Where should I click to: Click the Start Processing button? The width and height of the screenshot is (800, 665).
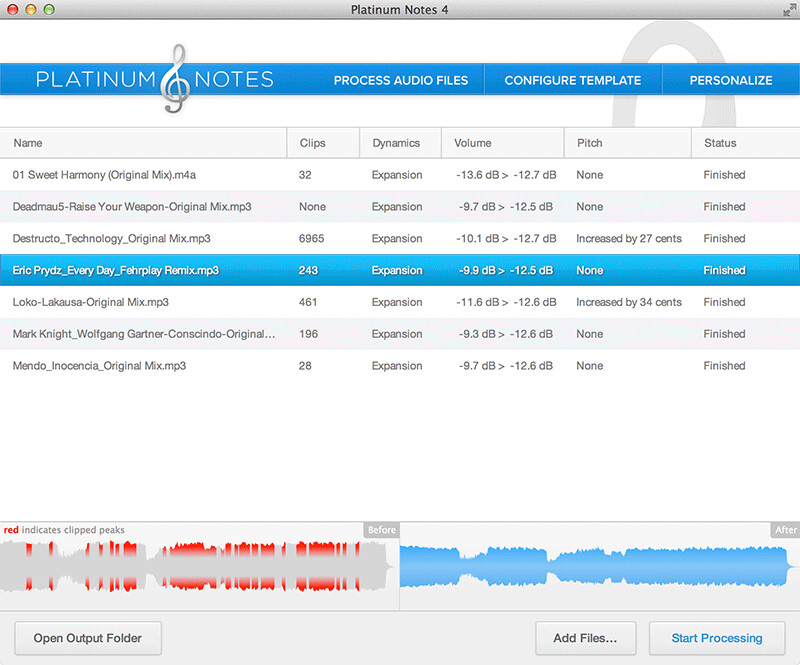coord(716,638)
